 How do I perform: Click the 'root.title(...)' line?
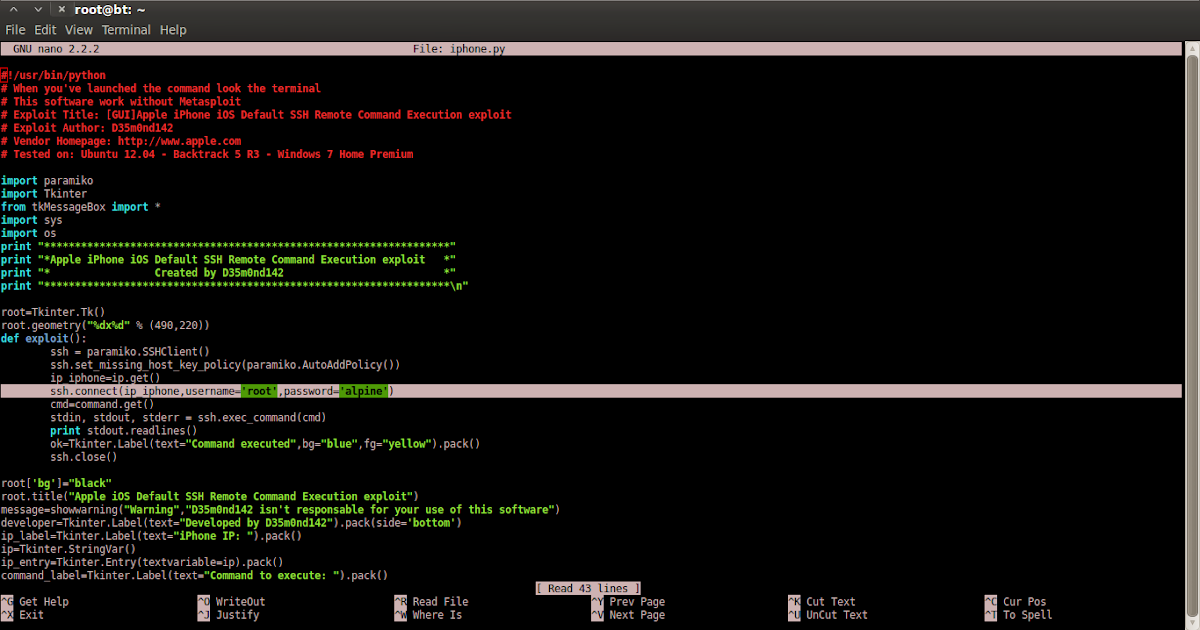point(209,496)
